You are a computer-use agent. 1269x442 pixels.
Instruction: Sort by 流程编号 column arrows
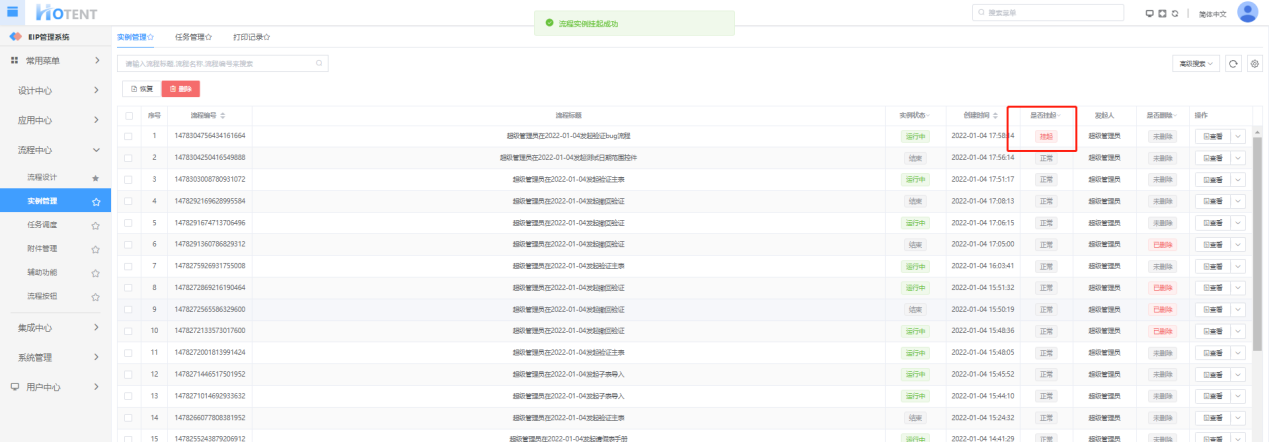(223, 116)
